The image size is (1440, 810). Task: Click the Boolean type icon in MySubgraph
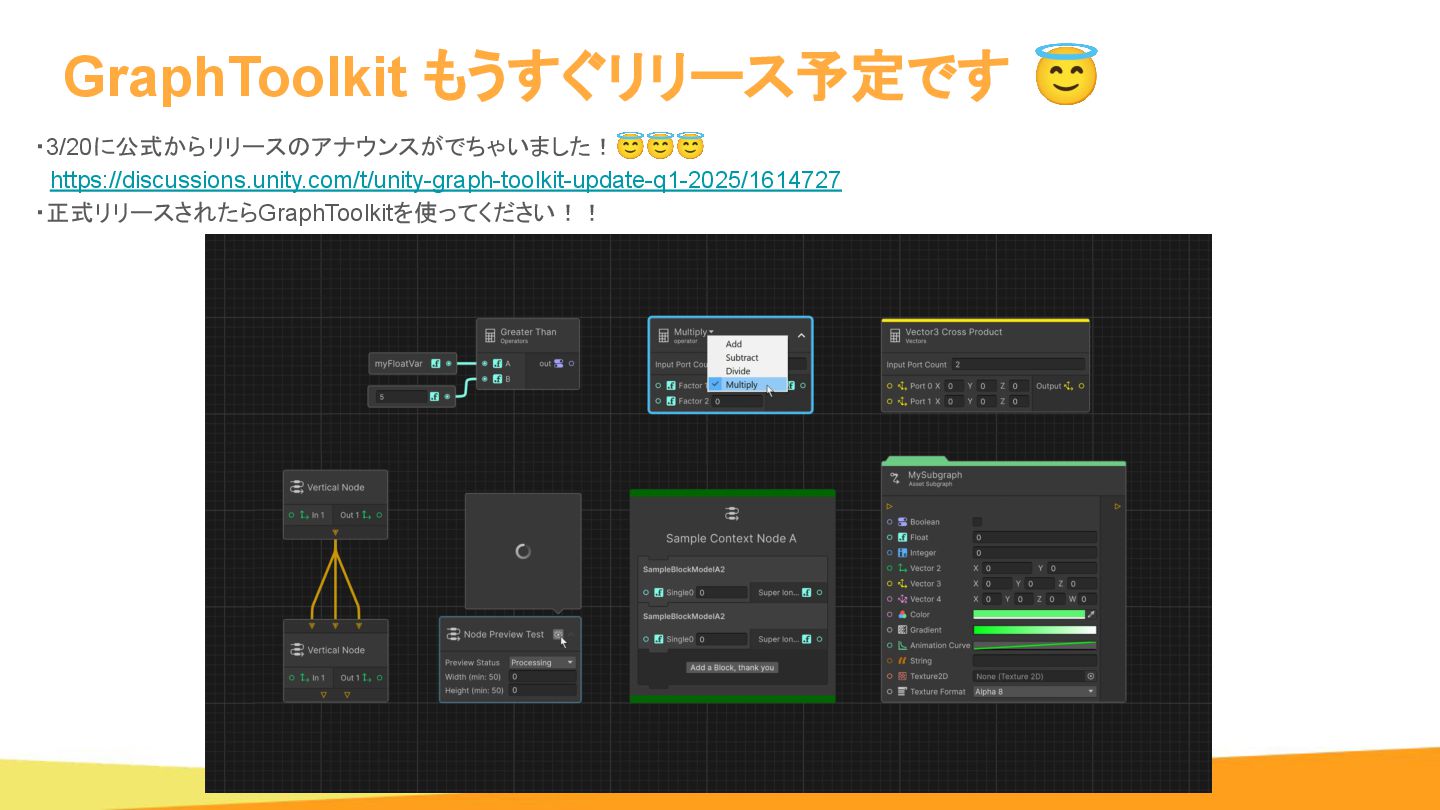pos(902,522)
